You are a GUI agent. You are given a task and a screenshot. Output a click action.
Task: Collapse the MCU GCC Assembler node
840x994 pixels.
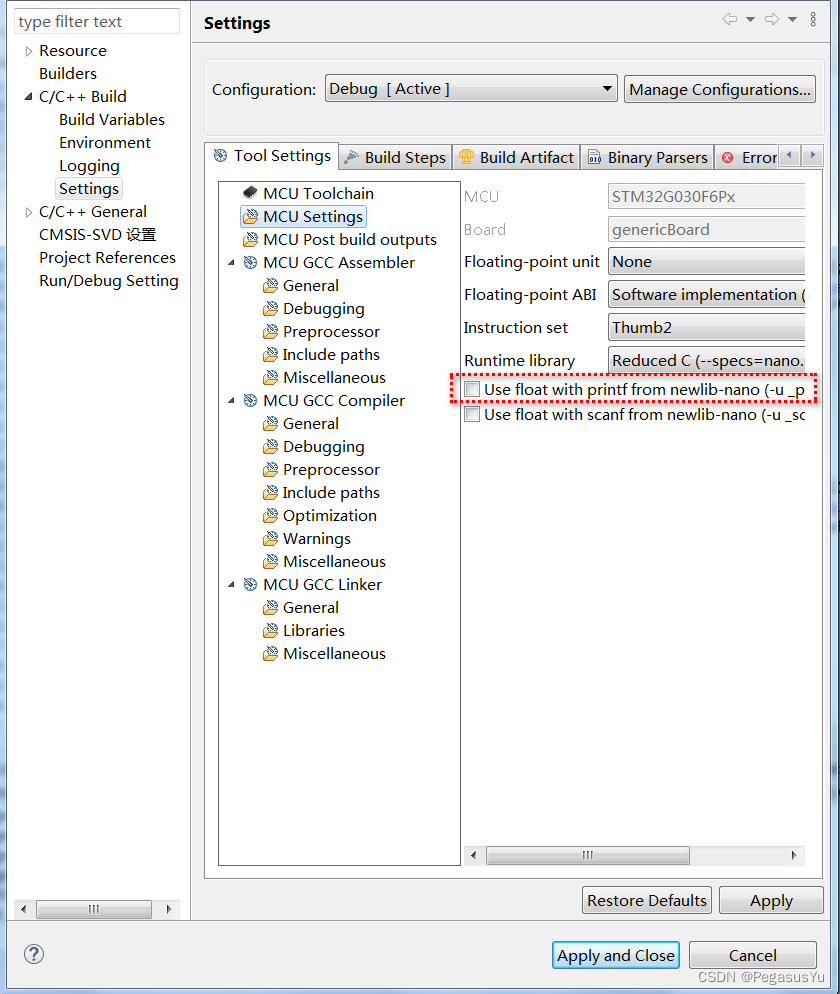[231, 262]
